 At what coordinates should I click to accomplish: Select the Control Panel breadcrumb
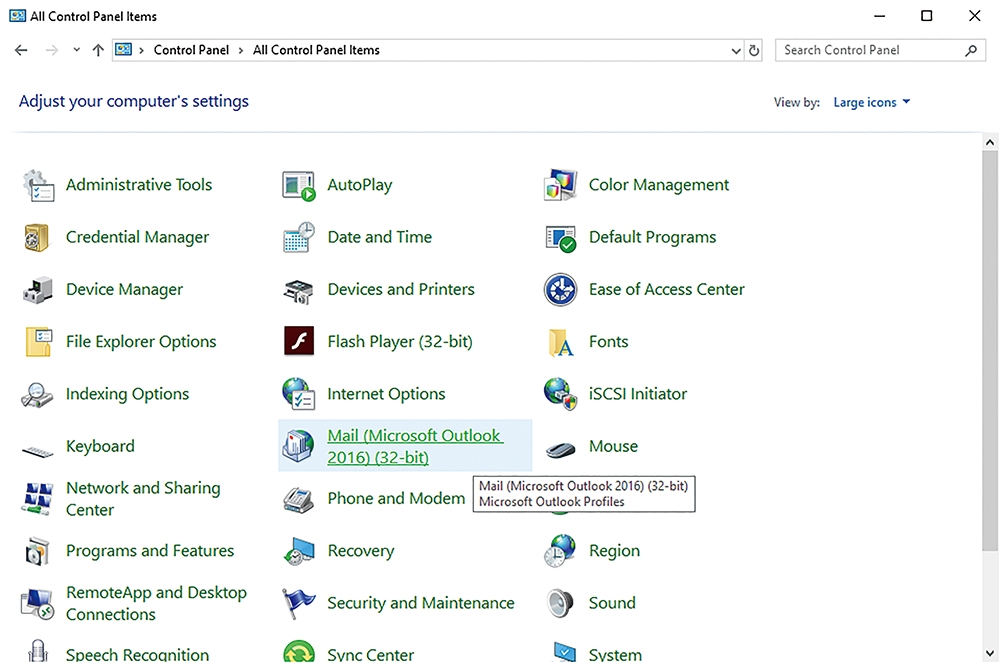click(x=191, y=50)
